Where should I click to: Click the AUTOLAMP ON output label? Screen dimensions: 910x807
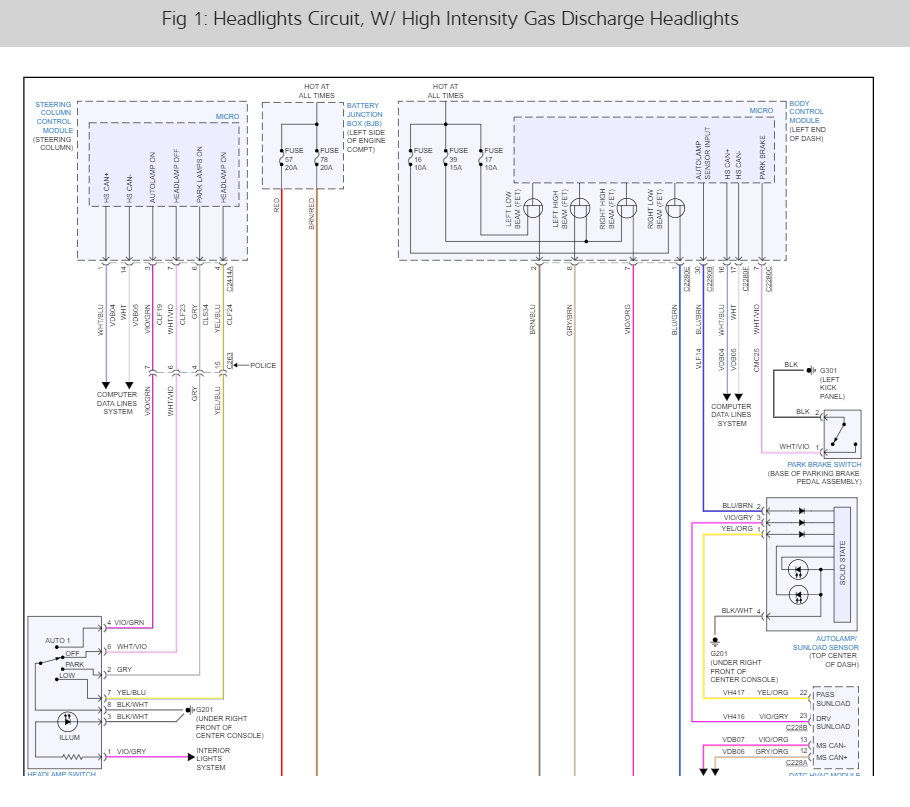pyautogui.click(x=153, y=178)
